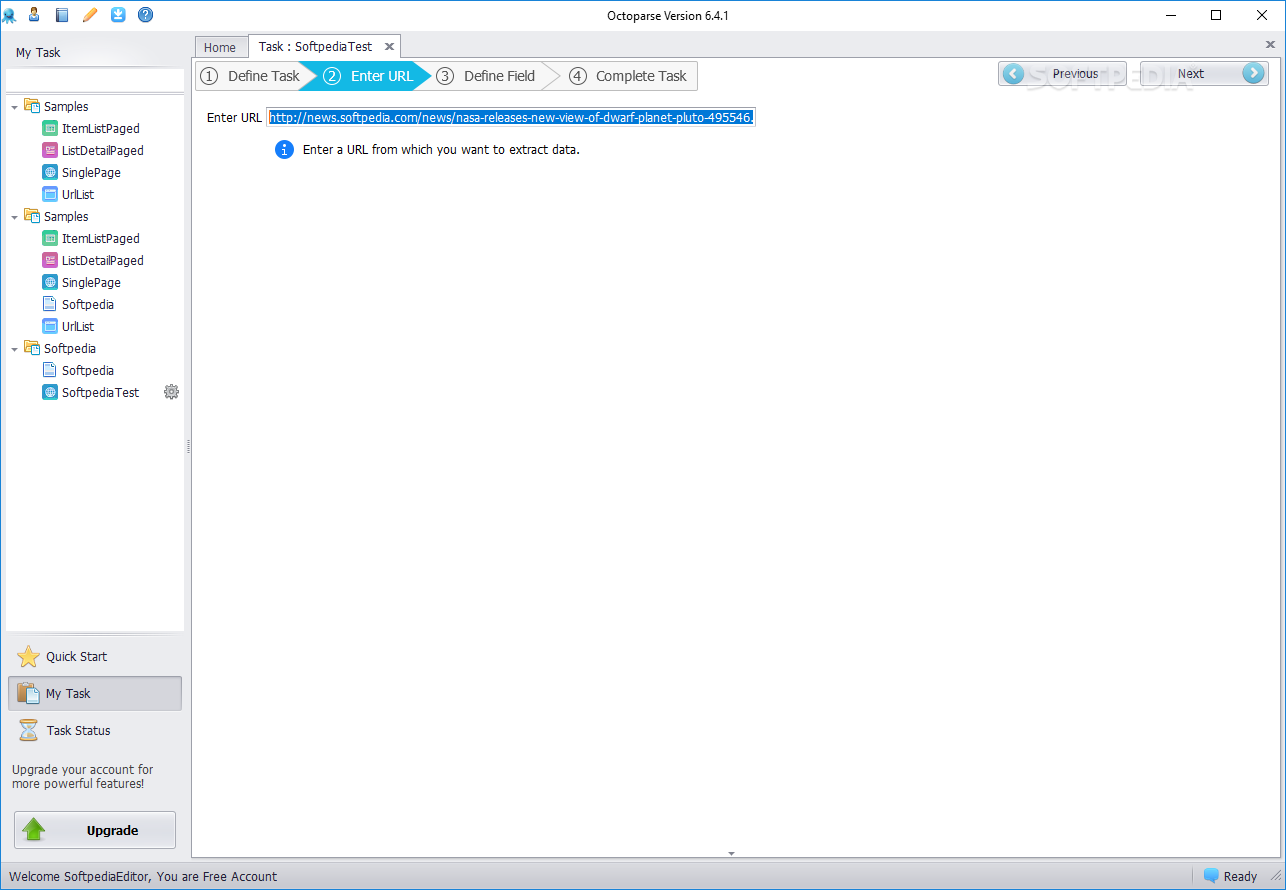
Task: Select the Softpedia task inside the Softpedia folder
Action: (88, 371)
